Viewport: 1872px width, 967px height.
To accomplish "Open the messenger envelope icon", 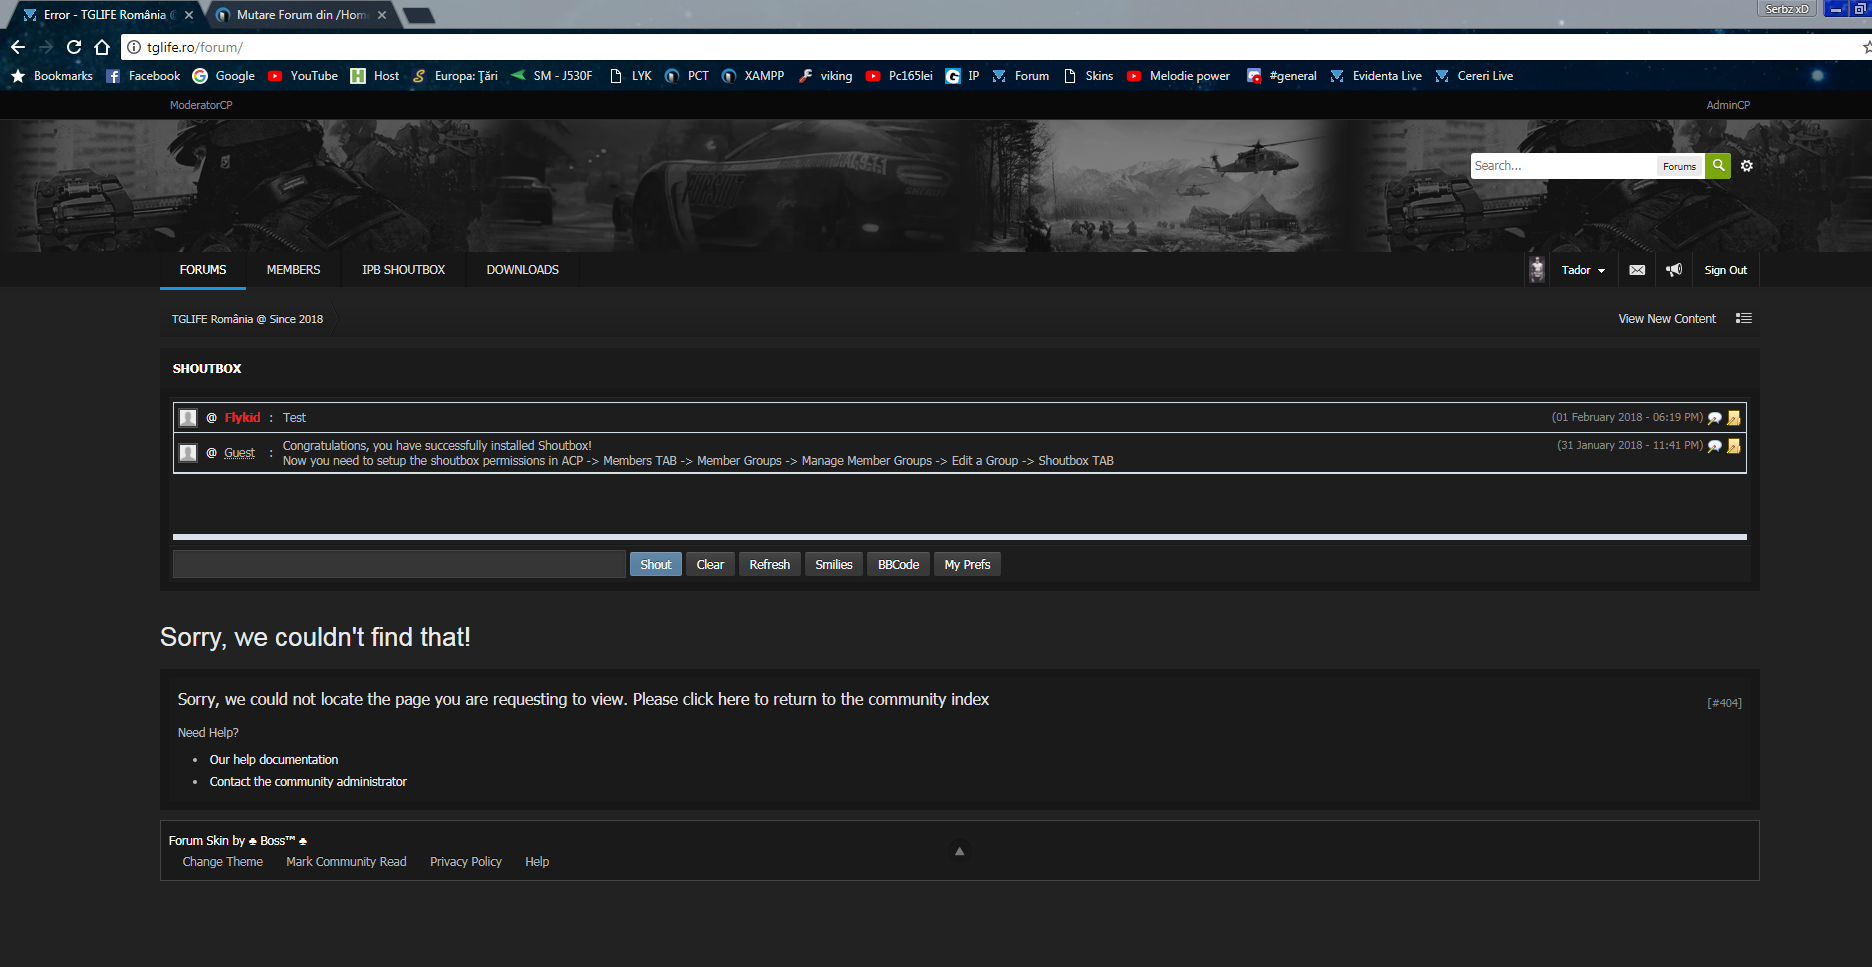I will point(1637,270).
